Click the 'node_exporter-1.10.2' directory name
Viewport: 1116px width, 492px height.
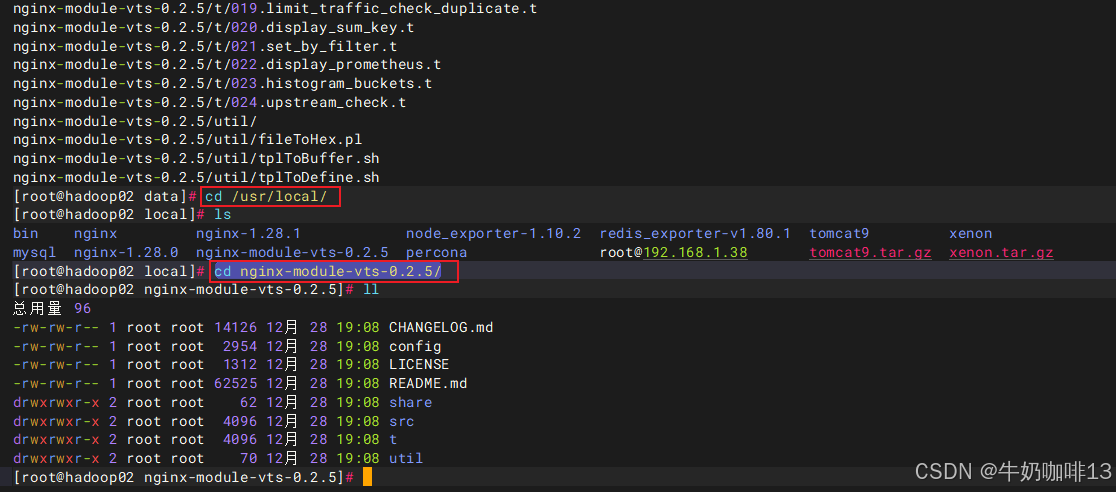coord(493,234)
